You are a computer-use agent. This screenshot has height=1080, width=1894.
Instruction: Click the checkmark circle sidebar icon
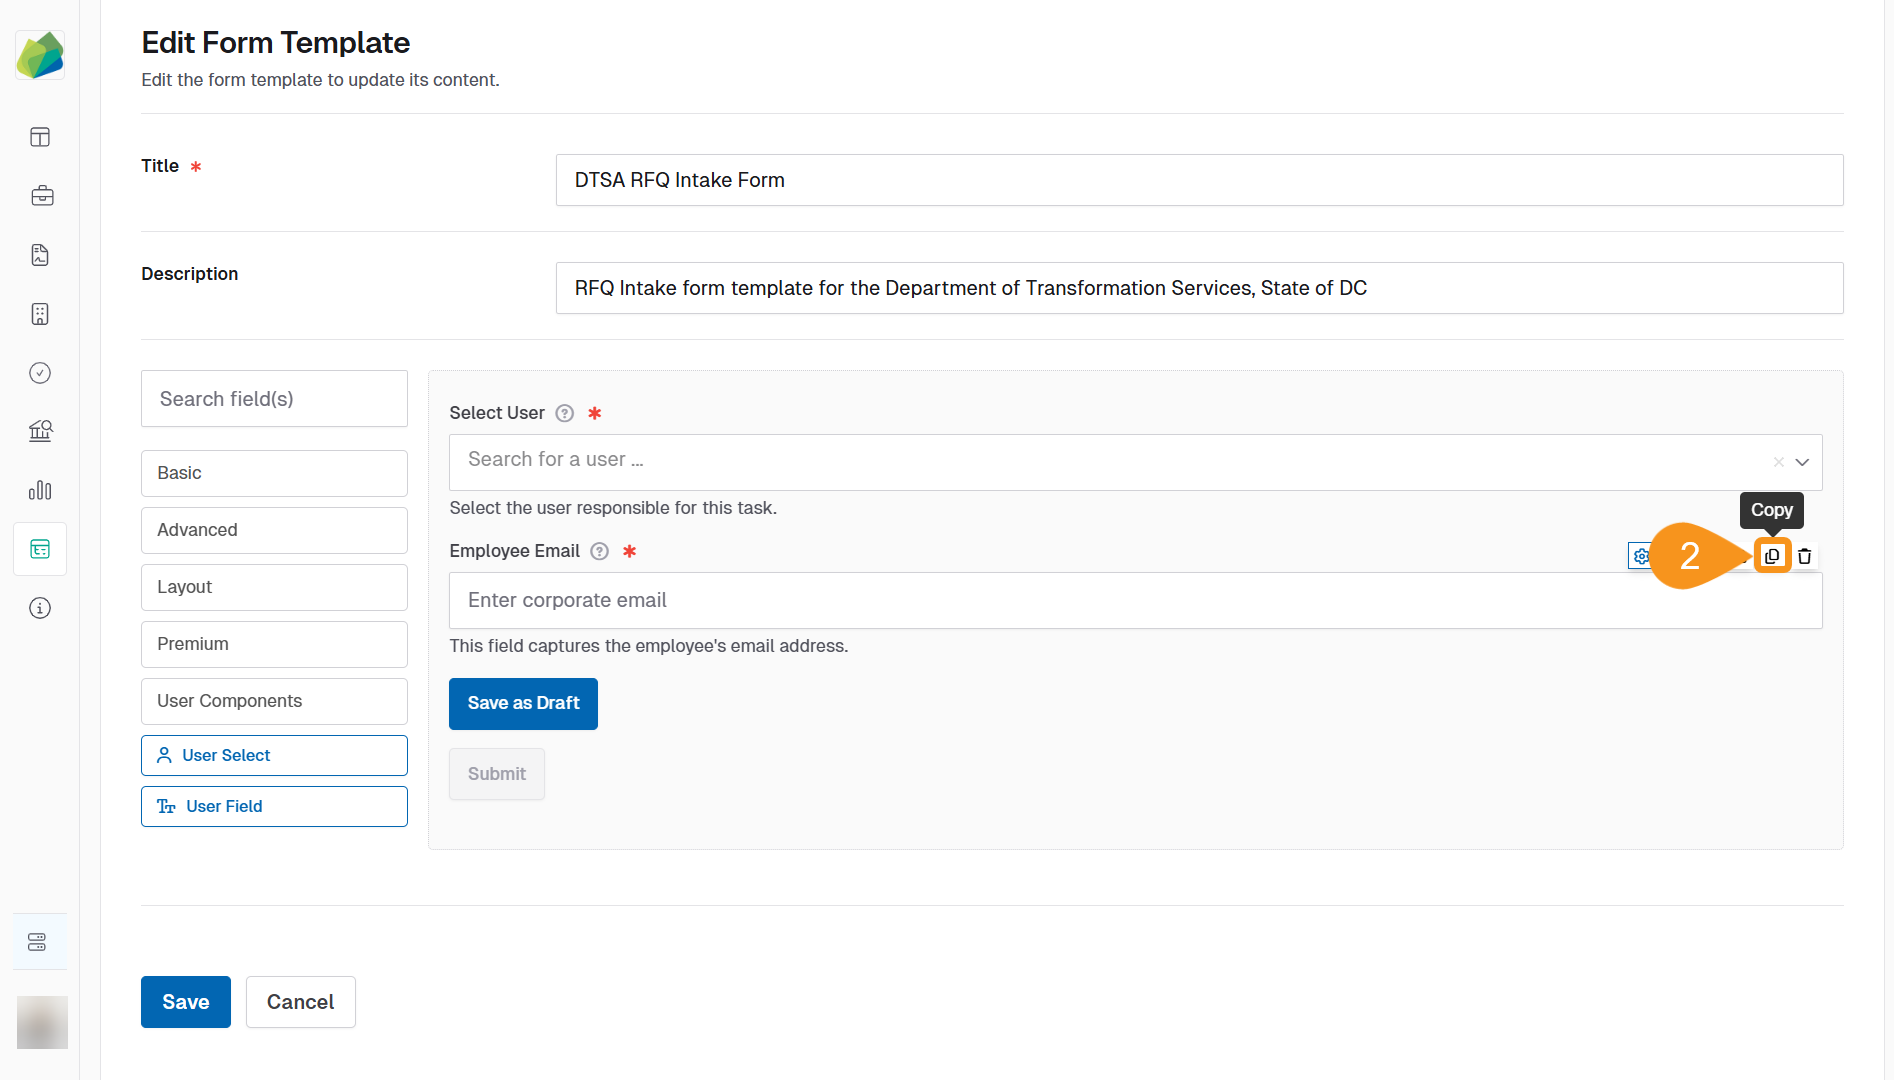tap(40, 373)
